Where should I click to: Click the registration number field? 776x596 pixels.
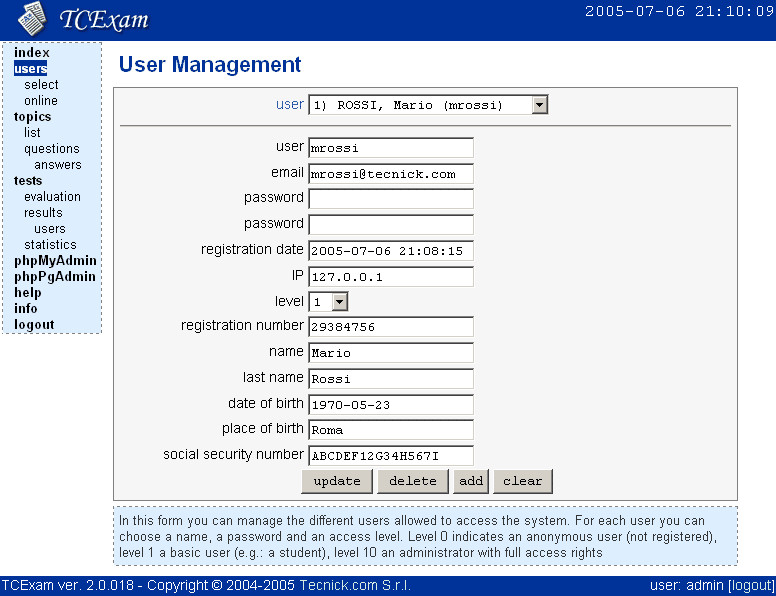pyautogui.click(x=390, y=327)
